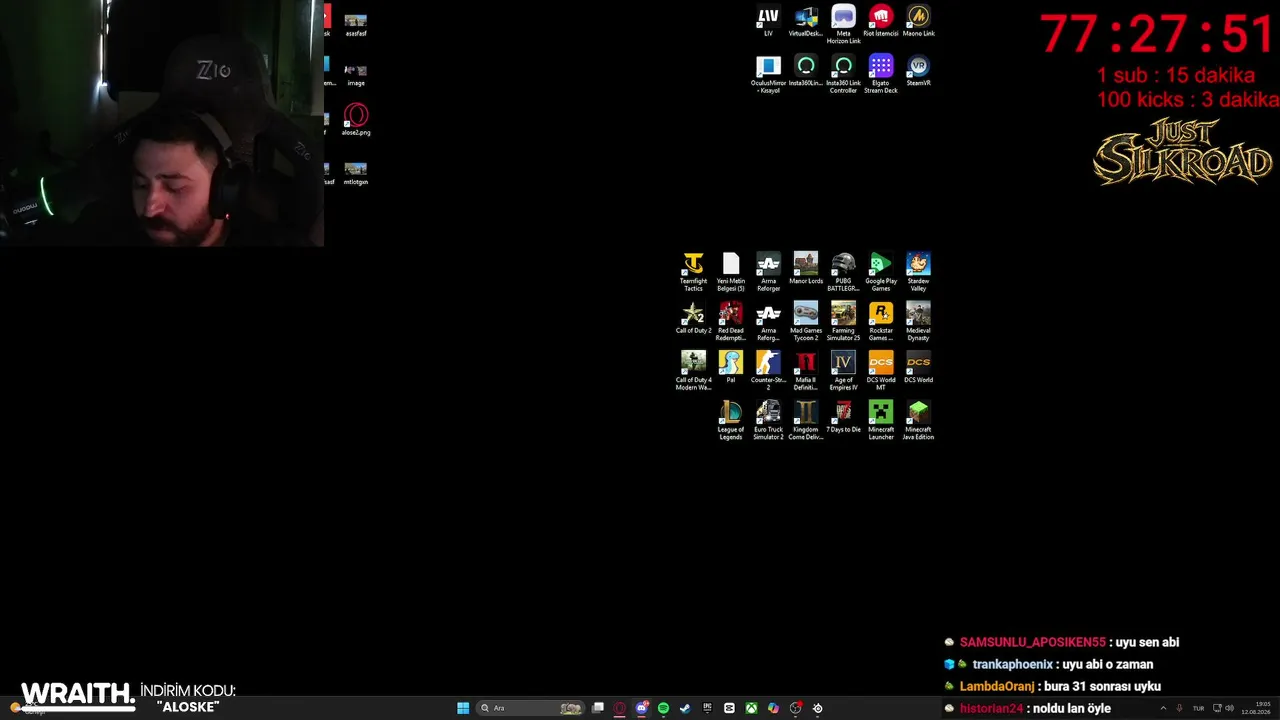
Task: Open Meta Horizon Link shortcut
Action: (843, 24)
